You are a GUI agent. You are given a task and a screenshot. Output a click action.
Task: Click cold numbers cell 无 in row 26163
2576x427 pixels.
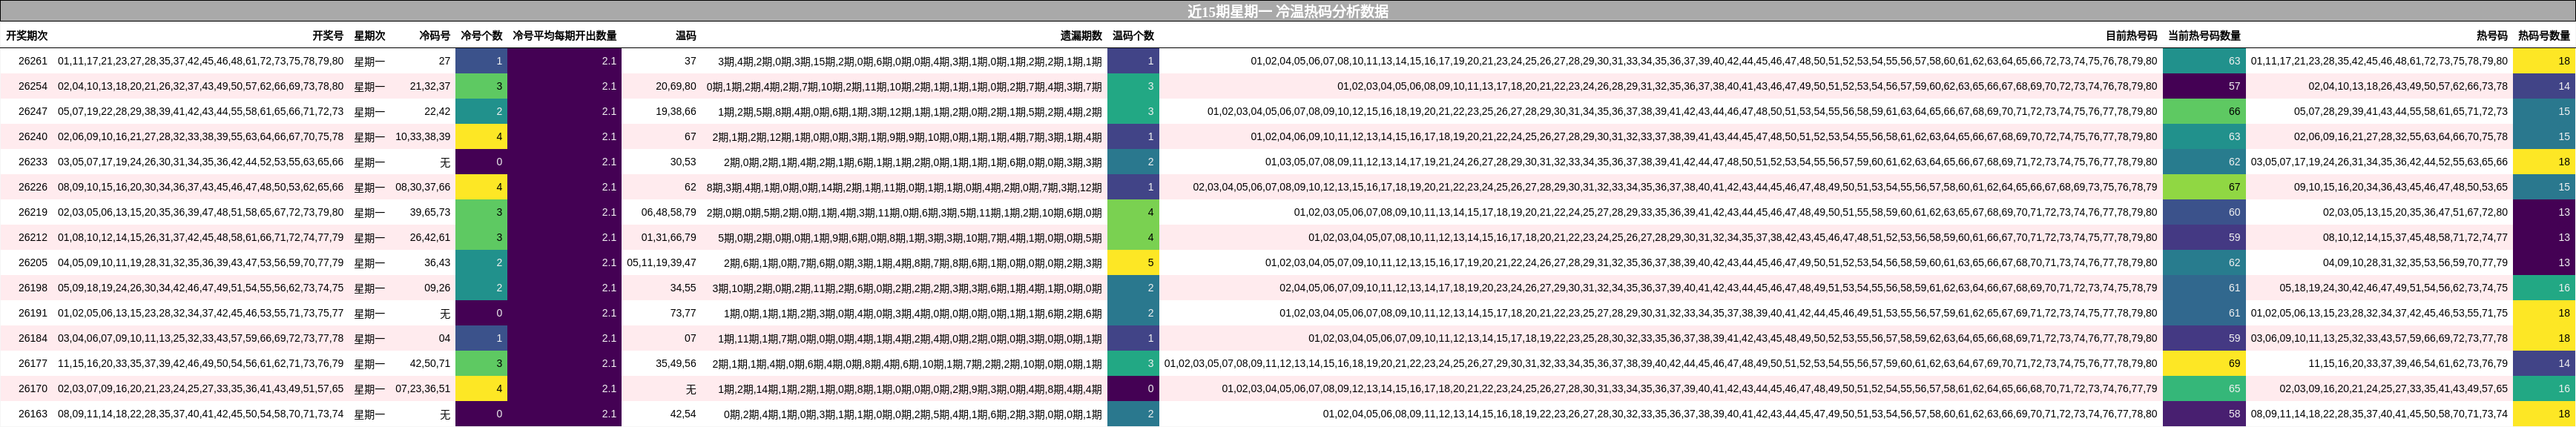coord(445,414)
